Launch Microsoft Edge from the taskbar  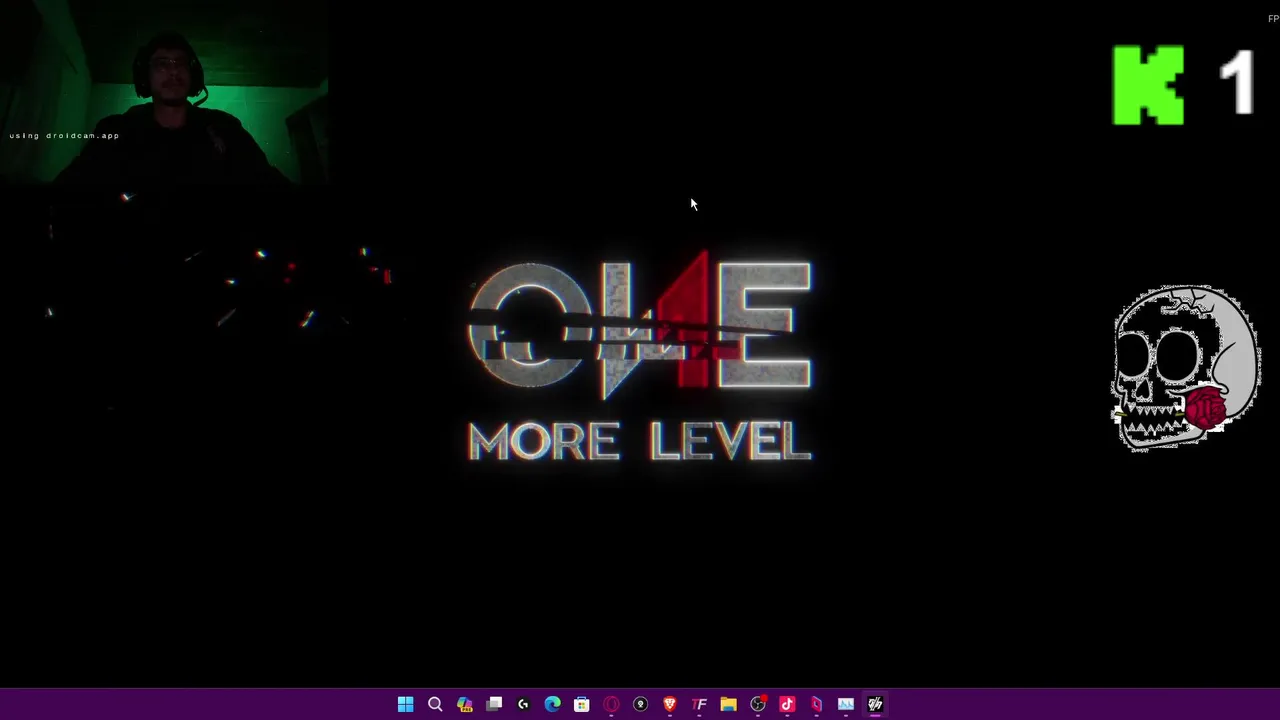(552, 704)
